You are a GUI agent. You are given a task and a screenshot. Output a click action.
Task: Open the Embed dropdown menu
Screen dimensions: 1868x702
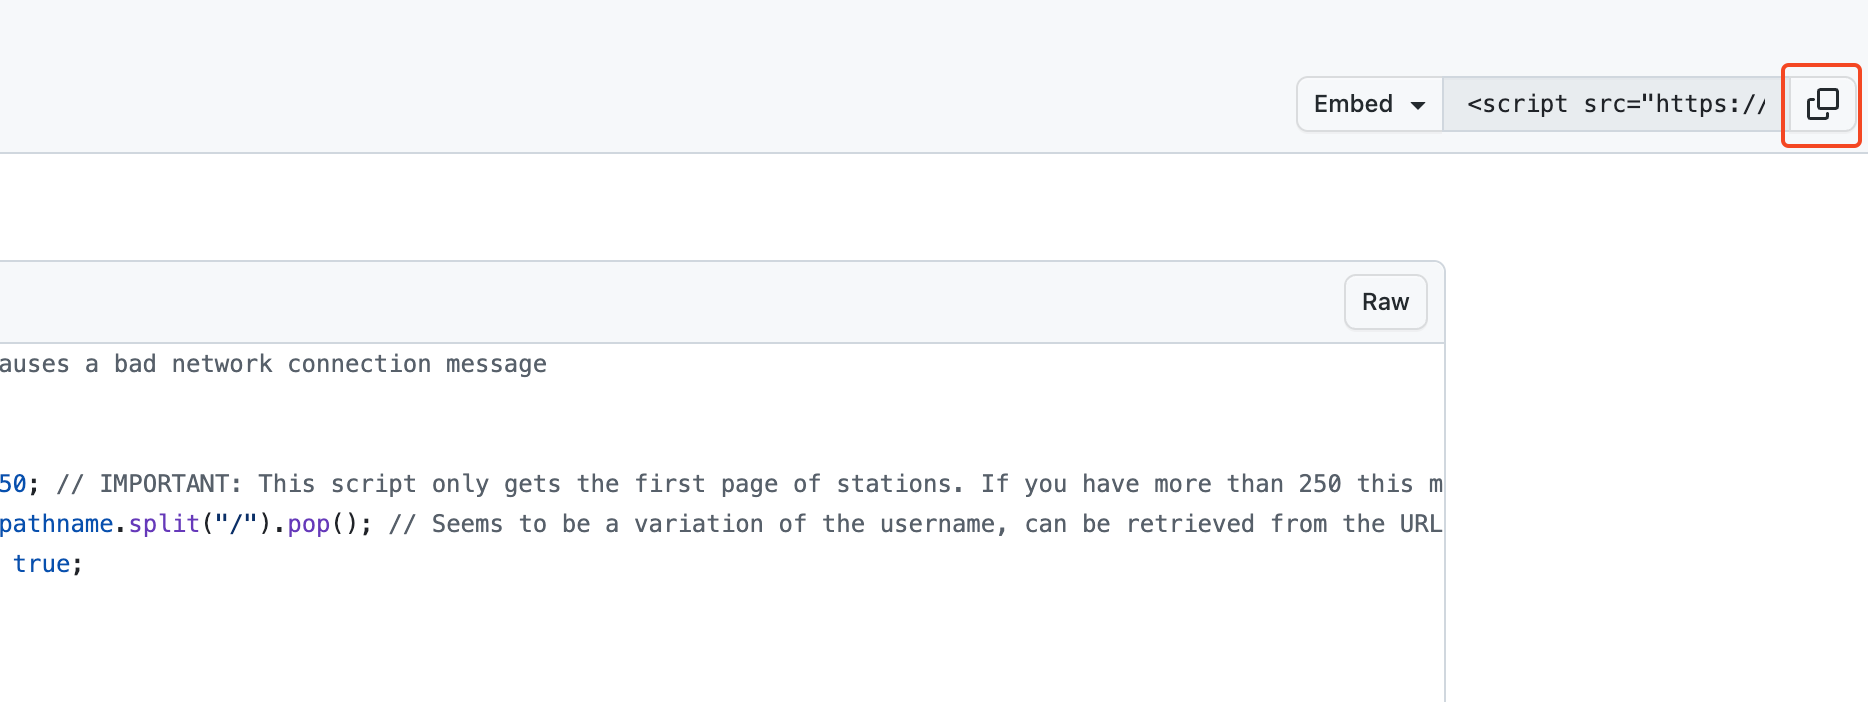[1368, 104]
